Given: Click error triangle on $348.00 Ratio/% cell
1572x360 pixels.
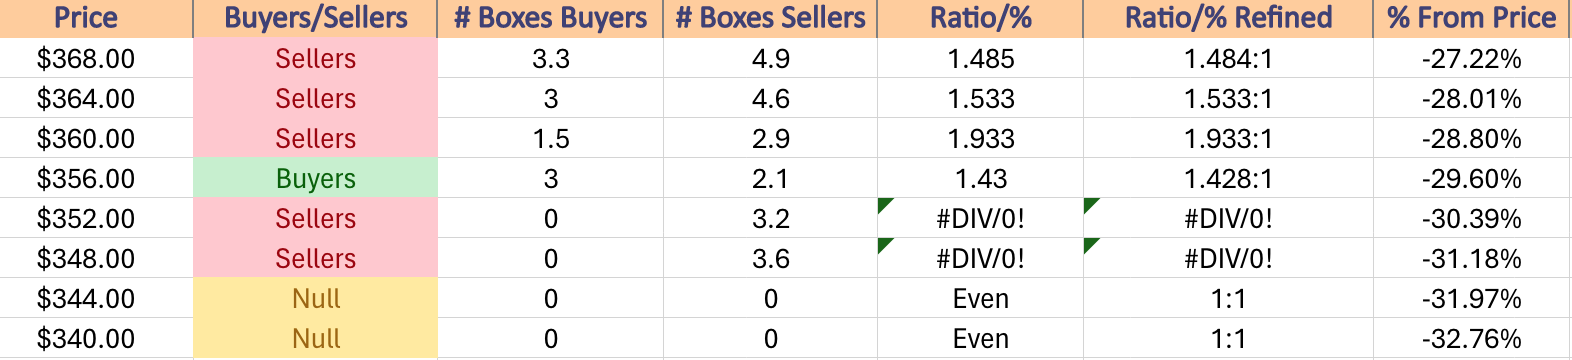Looking at the screenshot, I should [884, 245].
